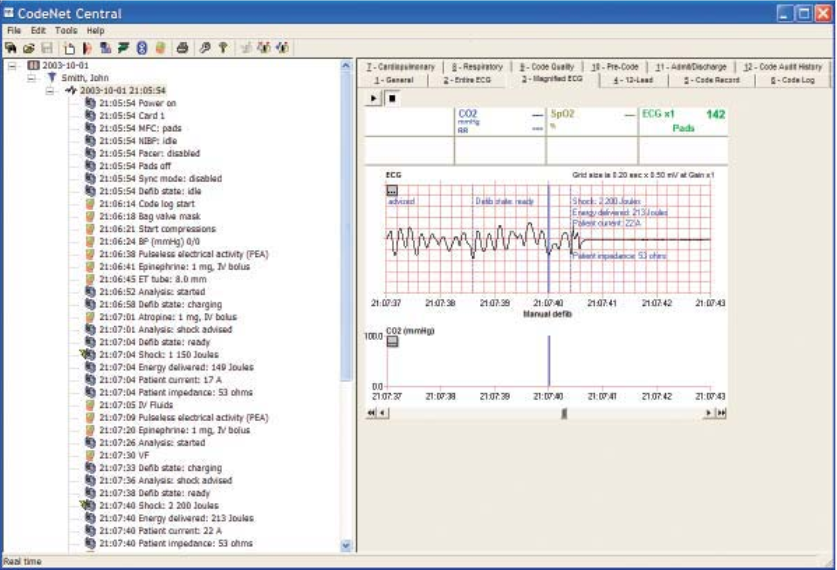Select the 21:07:40 Shock: 2 200 Joules entry

pyautogui.click(x=159, y=505)
